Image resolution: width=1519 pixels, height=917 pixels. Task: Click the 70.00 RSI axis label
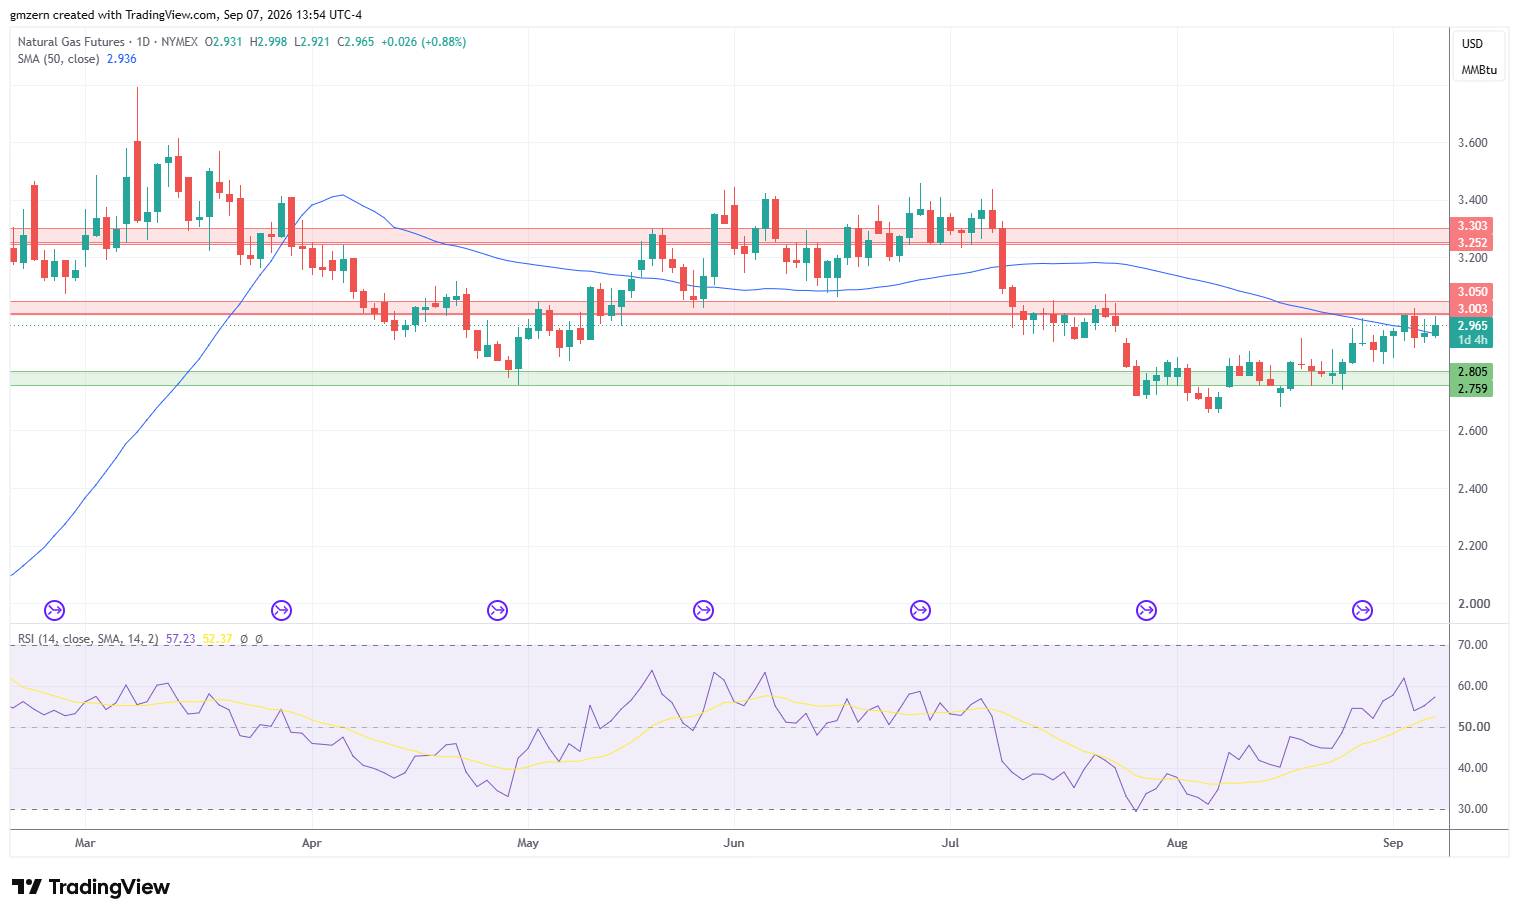pos(1472,645)
